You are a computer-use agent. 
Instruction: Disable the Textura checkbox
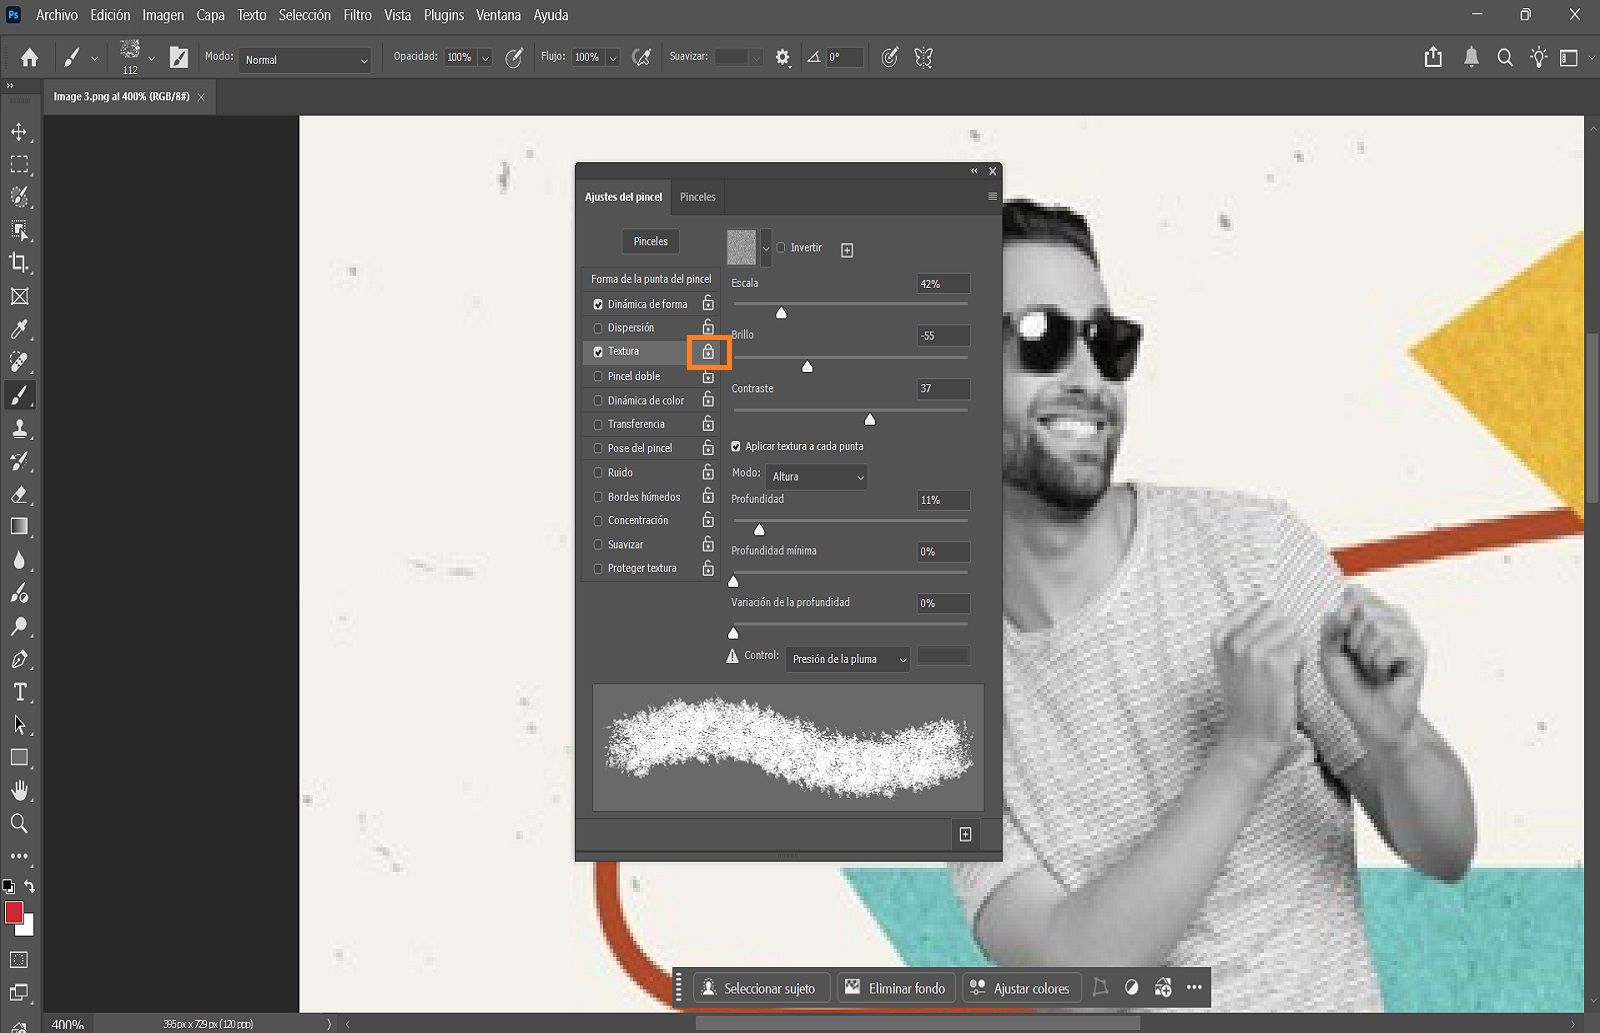[599, 351]
